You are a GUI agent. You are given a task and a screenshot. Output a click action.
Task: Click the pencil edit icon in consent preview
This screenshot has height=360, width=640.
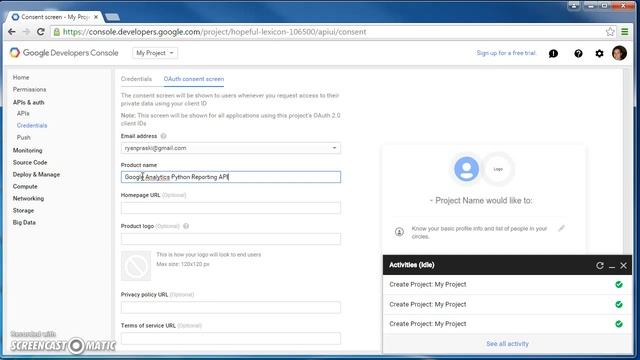tap(562, 229)
